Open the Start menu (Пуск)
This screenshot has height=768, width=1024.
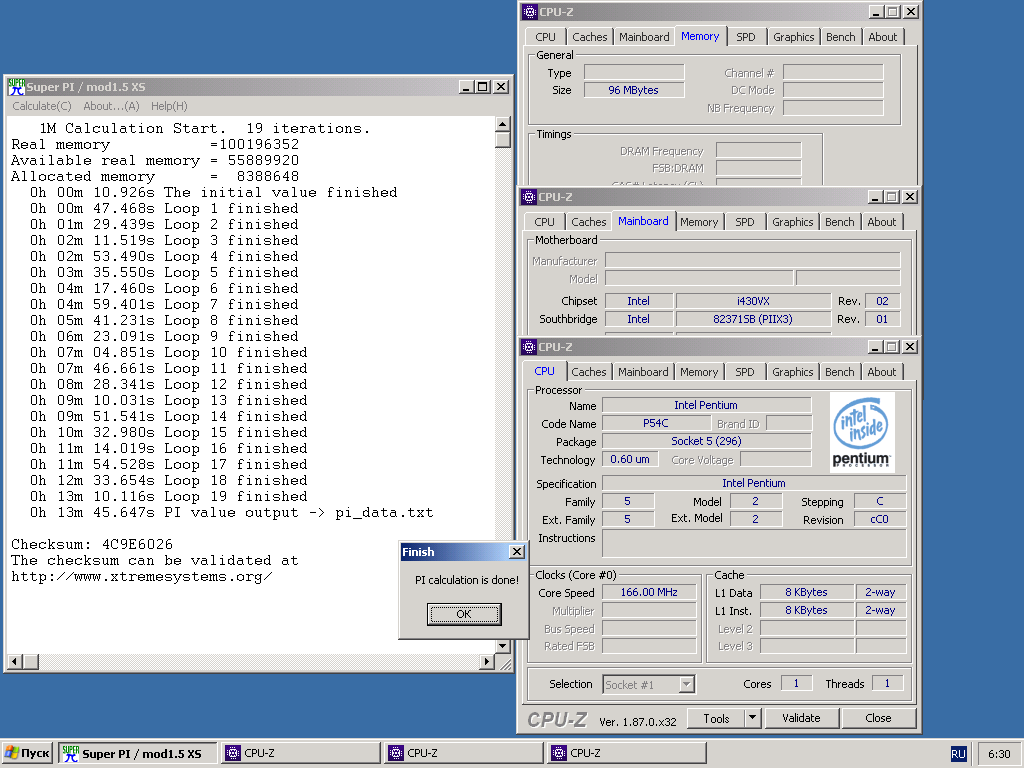(x=27, y=753)
